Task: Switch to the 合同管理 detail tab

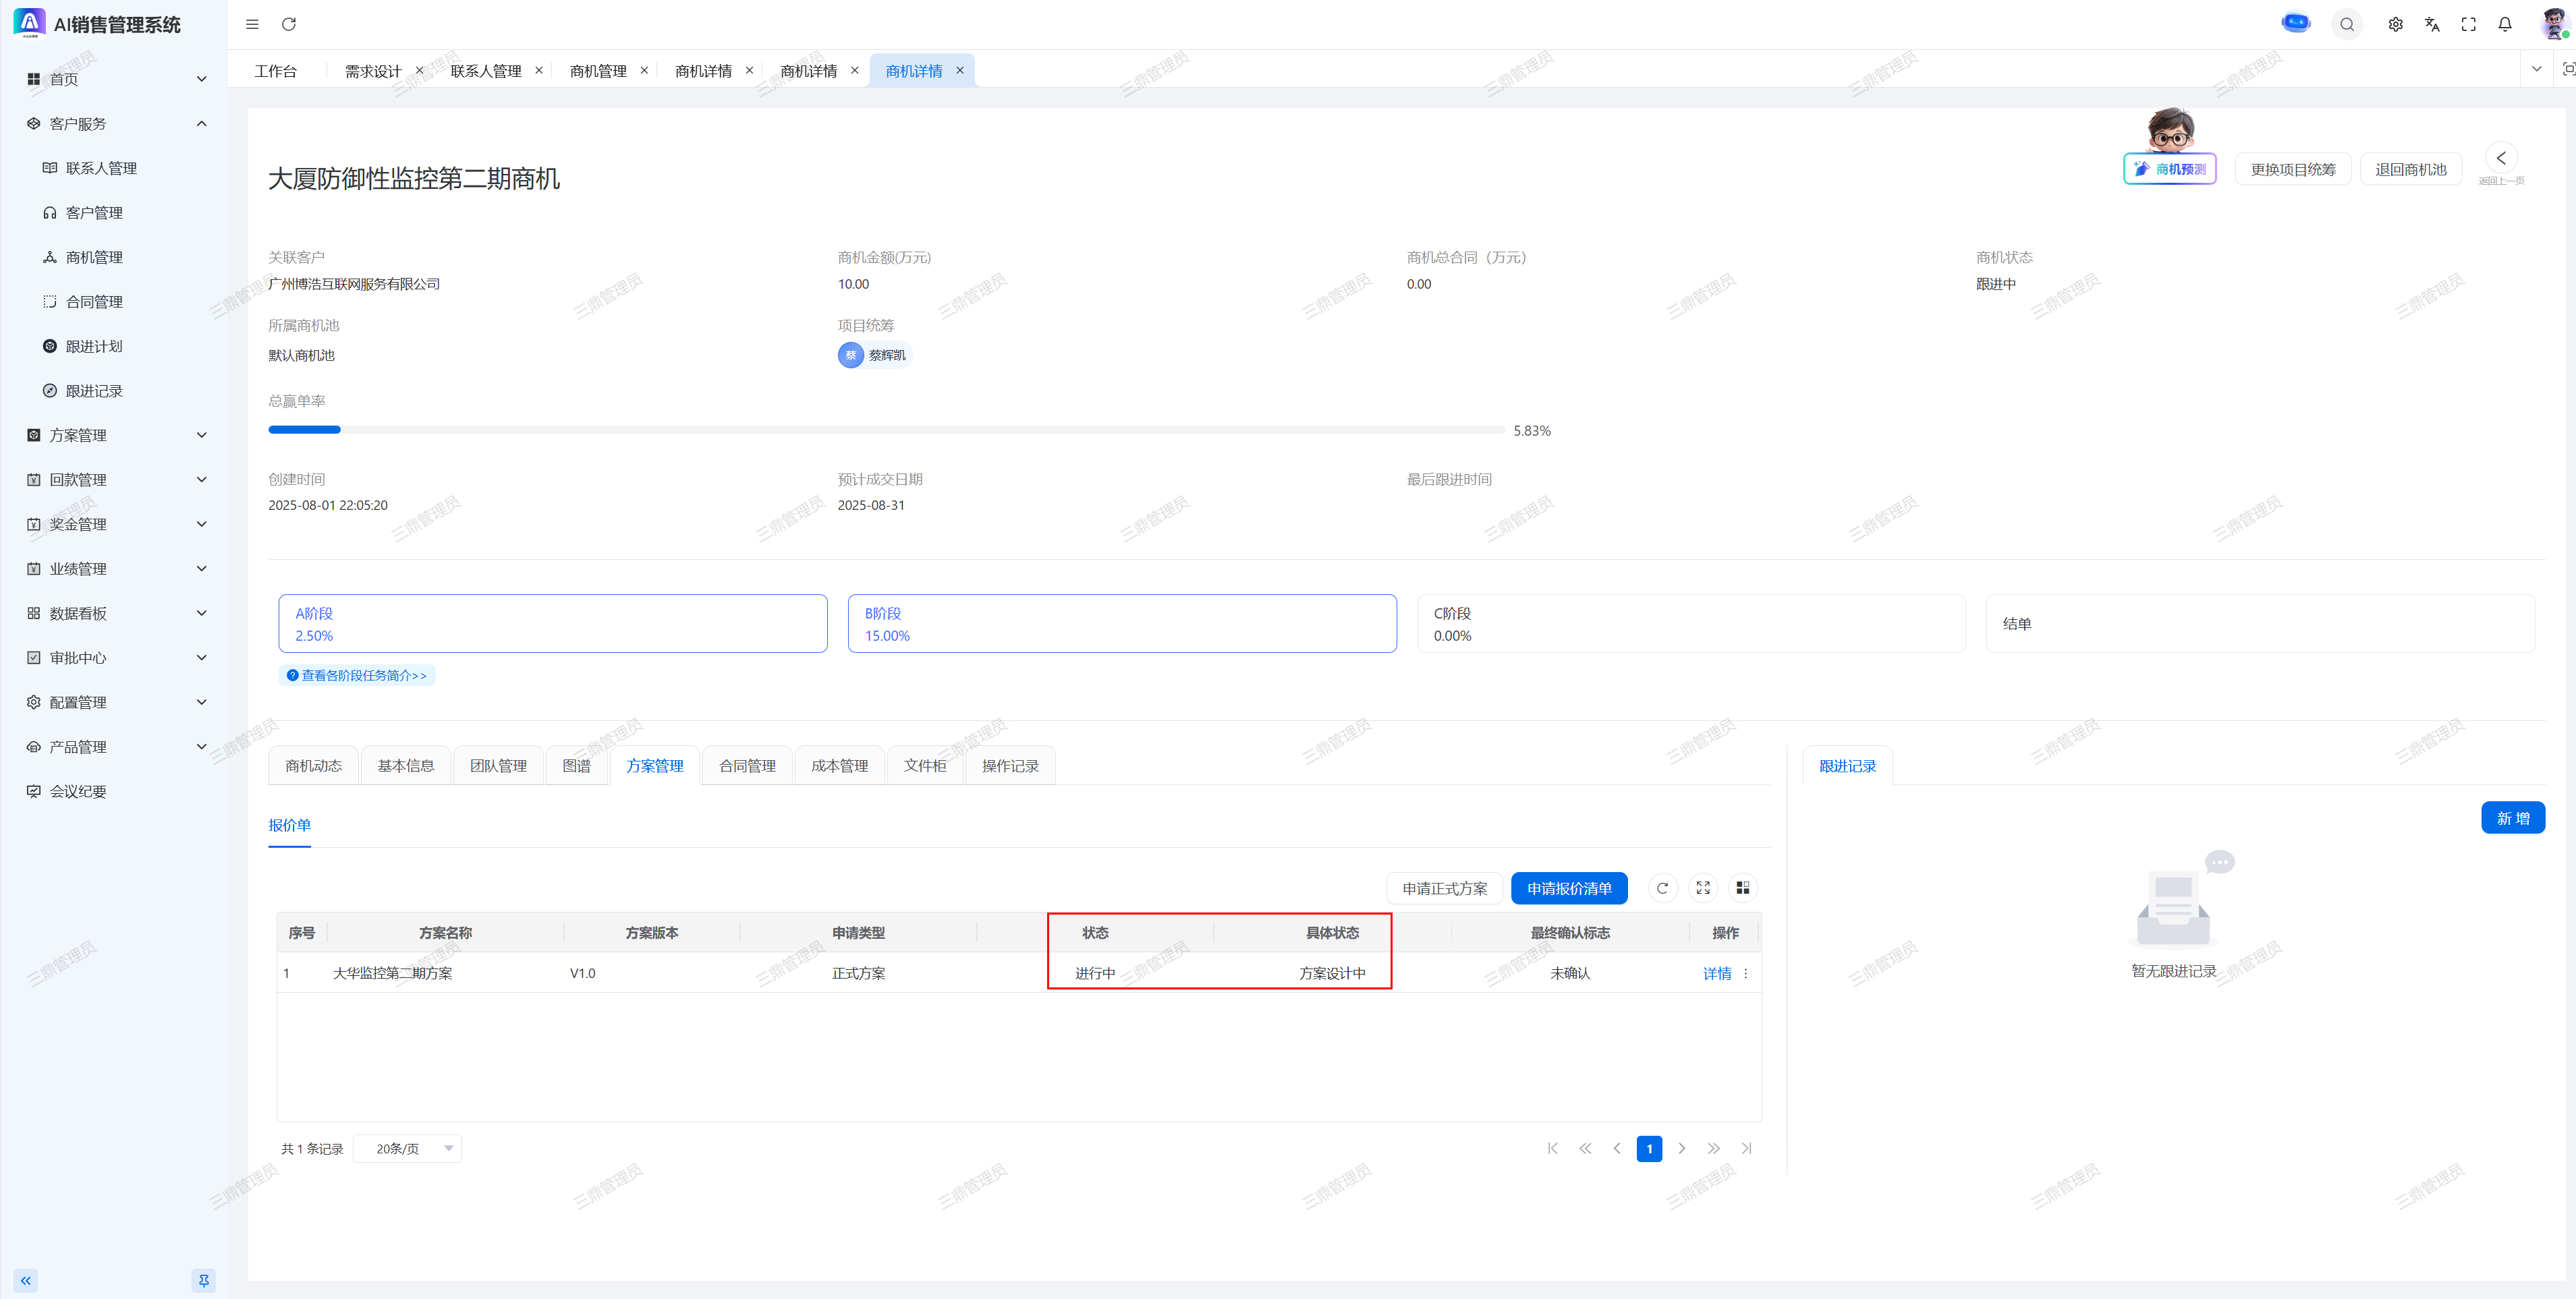Action: coord(747,766)
